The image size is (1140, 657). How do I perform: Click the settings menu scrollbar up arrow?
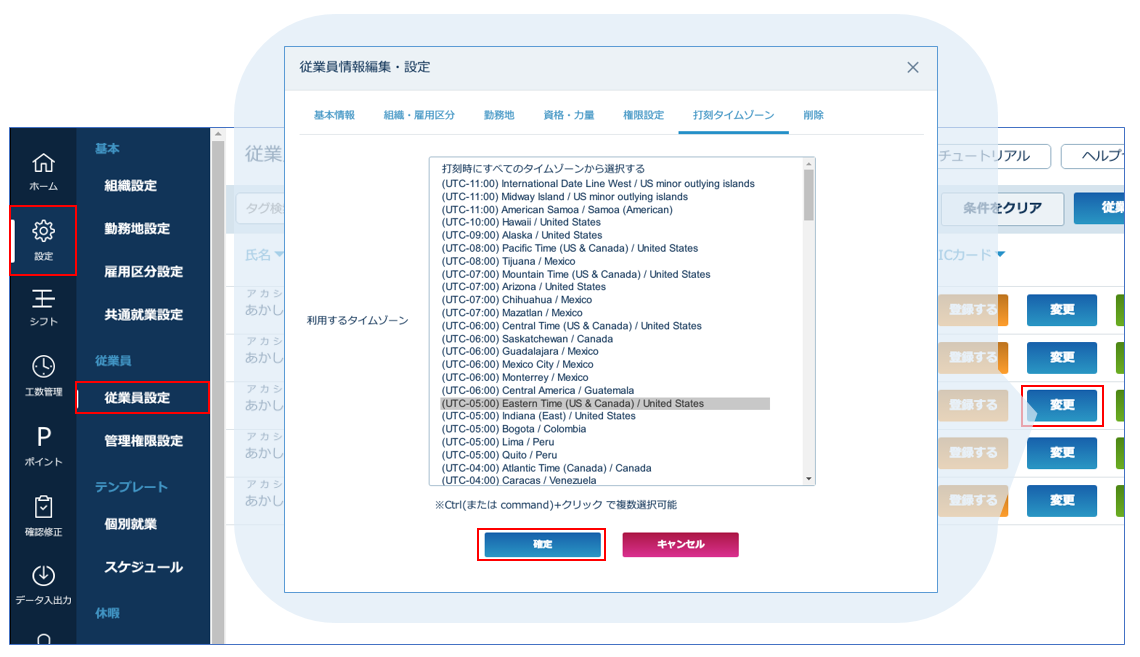coord(217,134)
